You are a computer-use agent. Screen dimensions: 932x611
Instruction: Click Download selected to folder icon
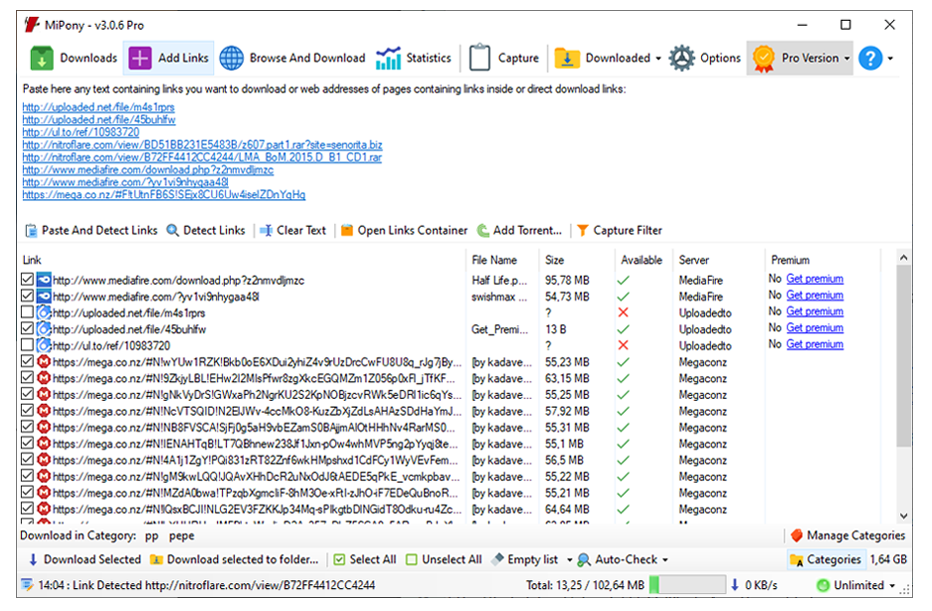156,559
